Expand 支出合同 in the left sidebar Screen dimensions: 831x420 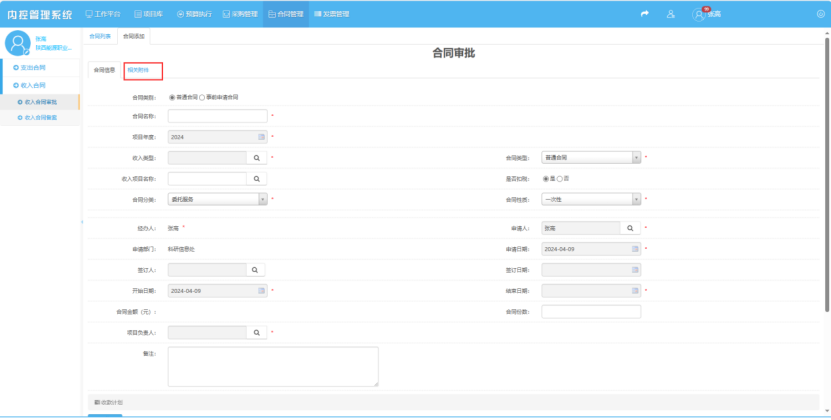click(29, 67)
